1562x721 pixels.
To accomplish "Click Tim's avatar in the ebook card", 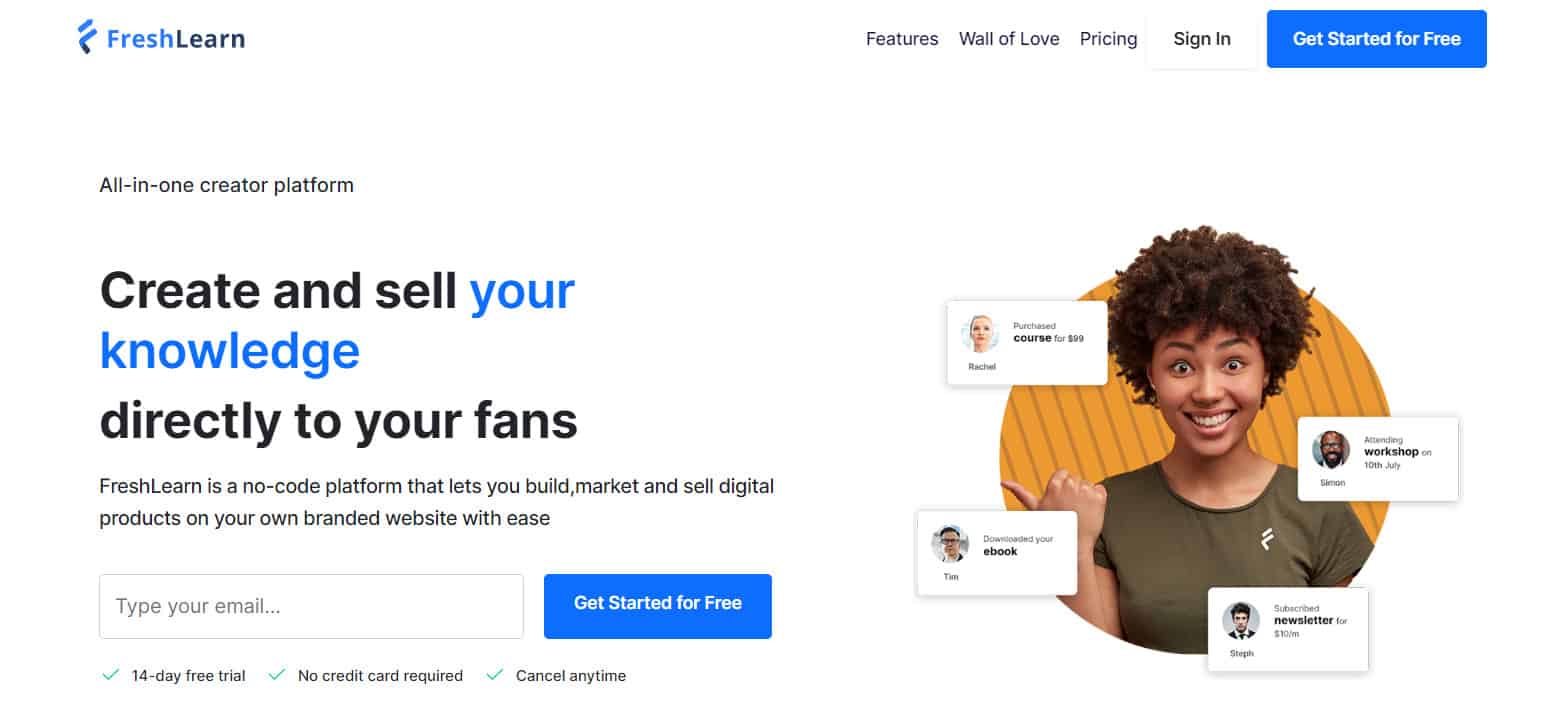I will click(x=950, y=544).
